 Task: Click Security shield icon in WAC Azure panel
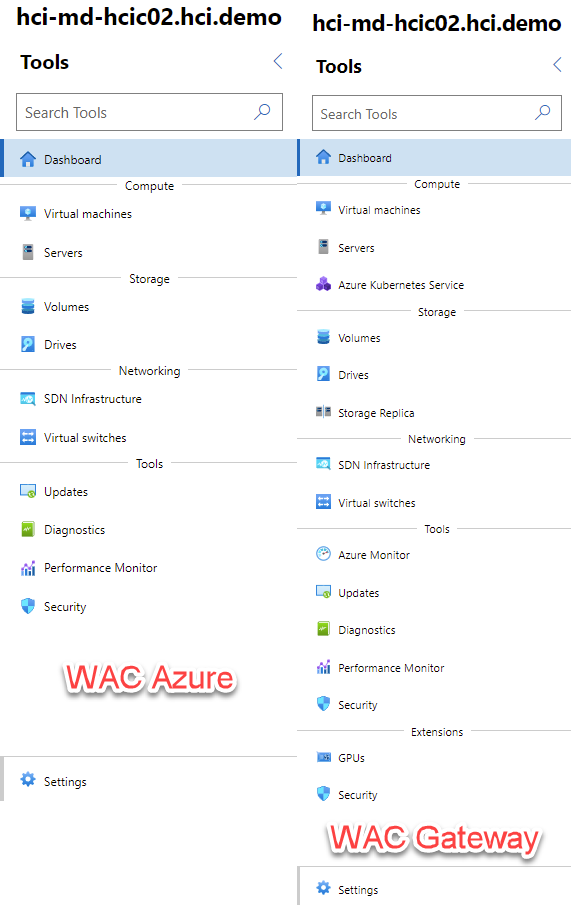click(28, 606)
